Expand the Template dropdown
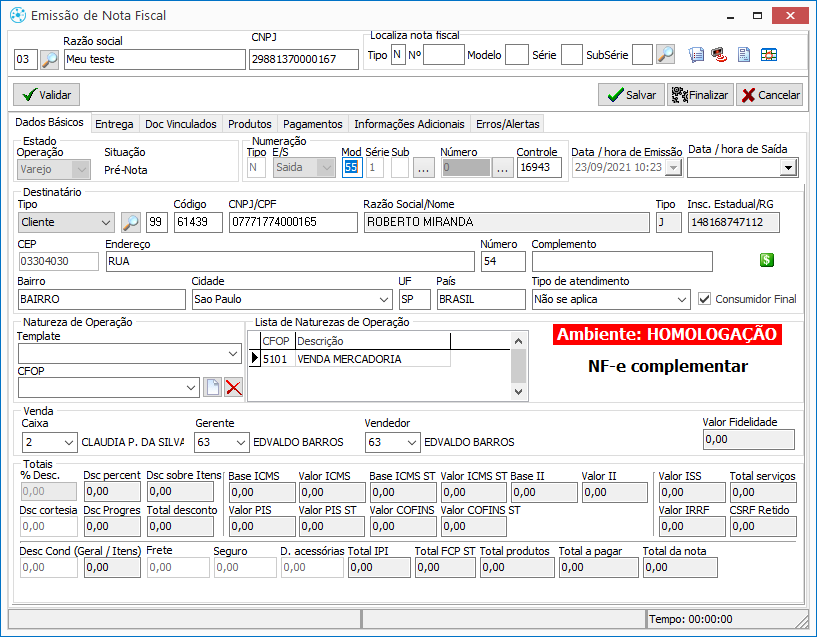 pyautogui.click(x=233, y=354)
